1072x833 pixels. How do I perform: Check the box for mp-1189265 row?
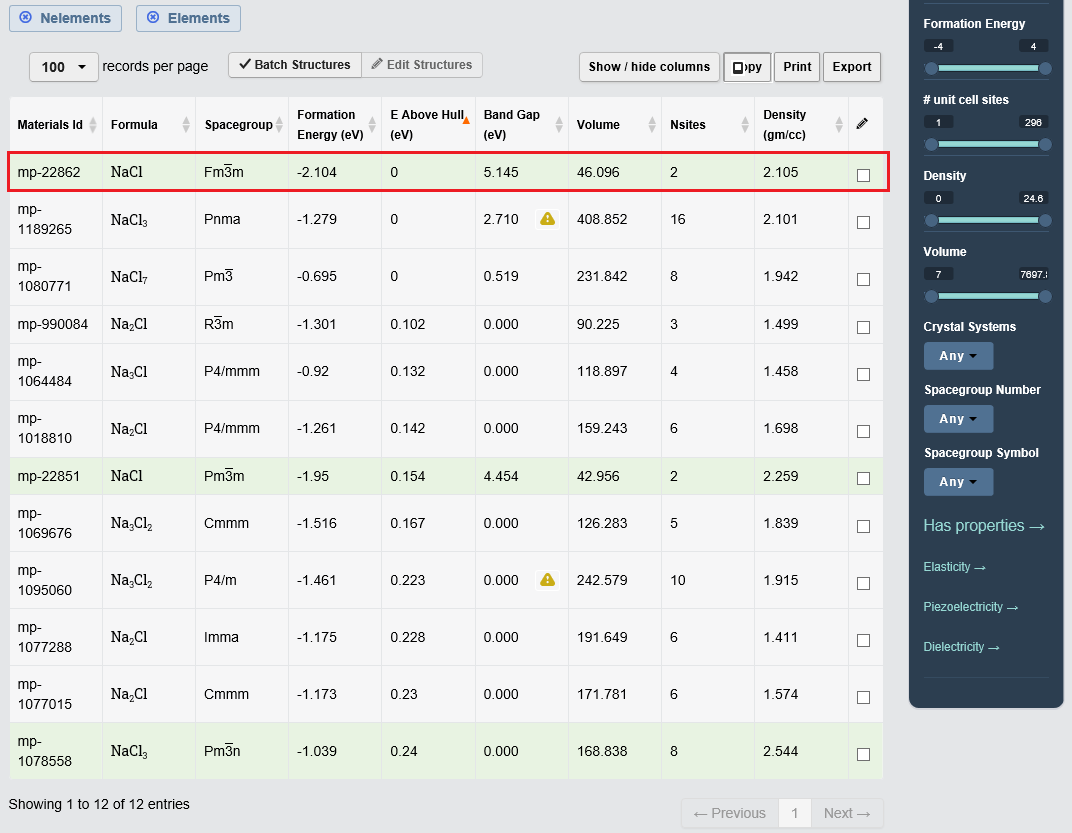(863, 222)
